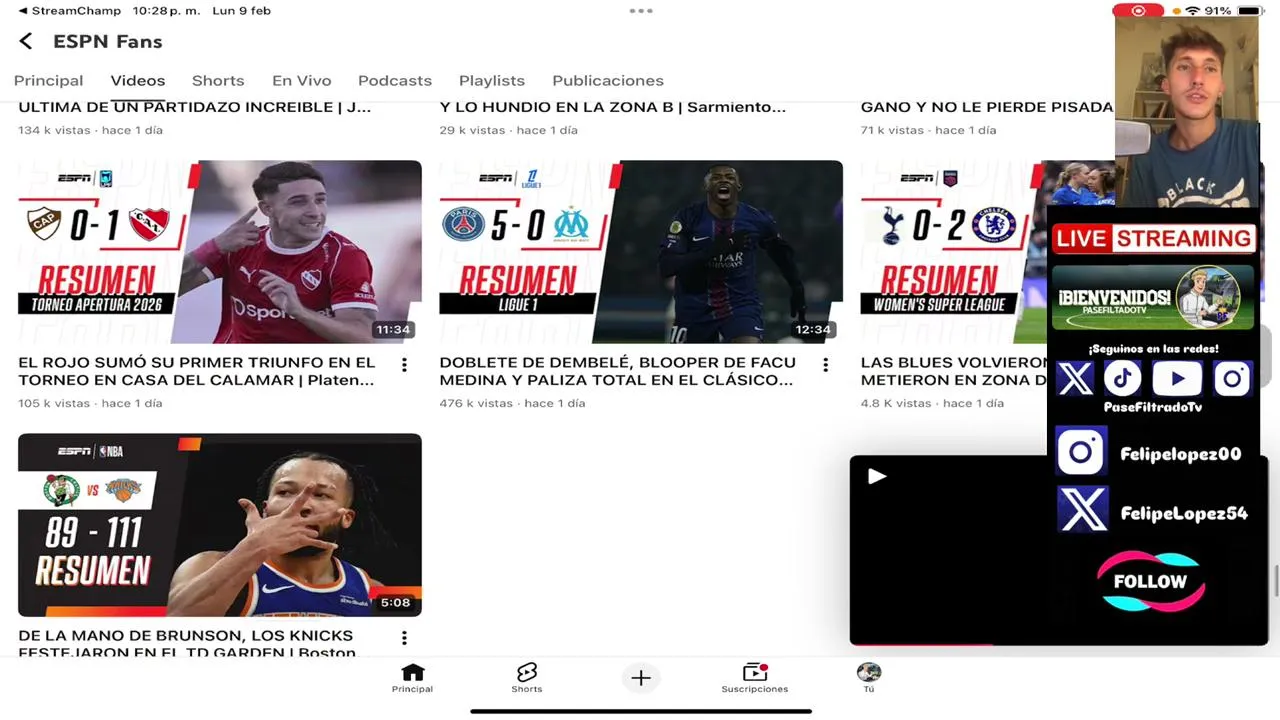This screenshot has height=720, width=1280.
Task: Tap the plus create button
Action: [x=641, y=678]
